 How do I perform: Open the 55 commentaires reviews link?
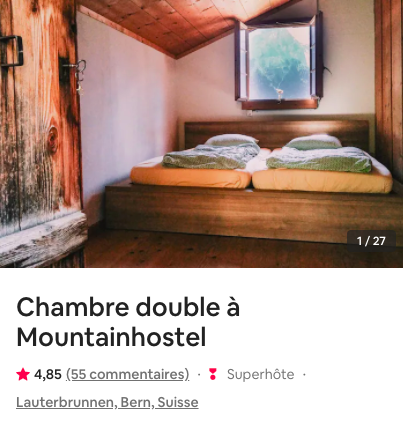click(x=128, y=374)
